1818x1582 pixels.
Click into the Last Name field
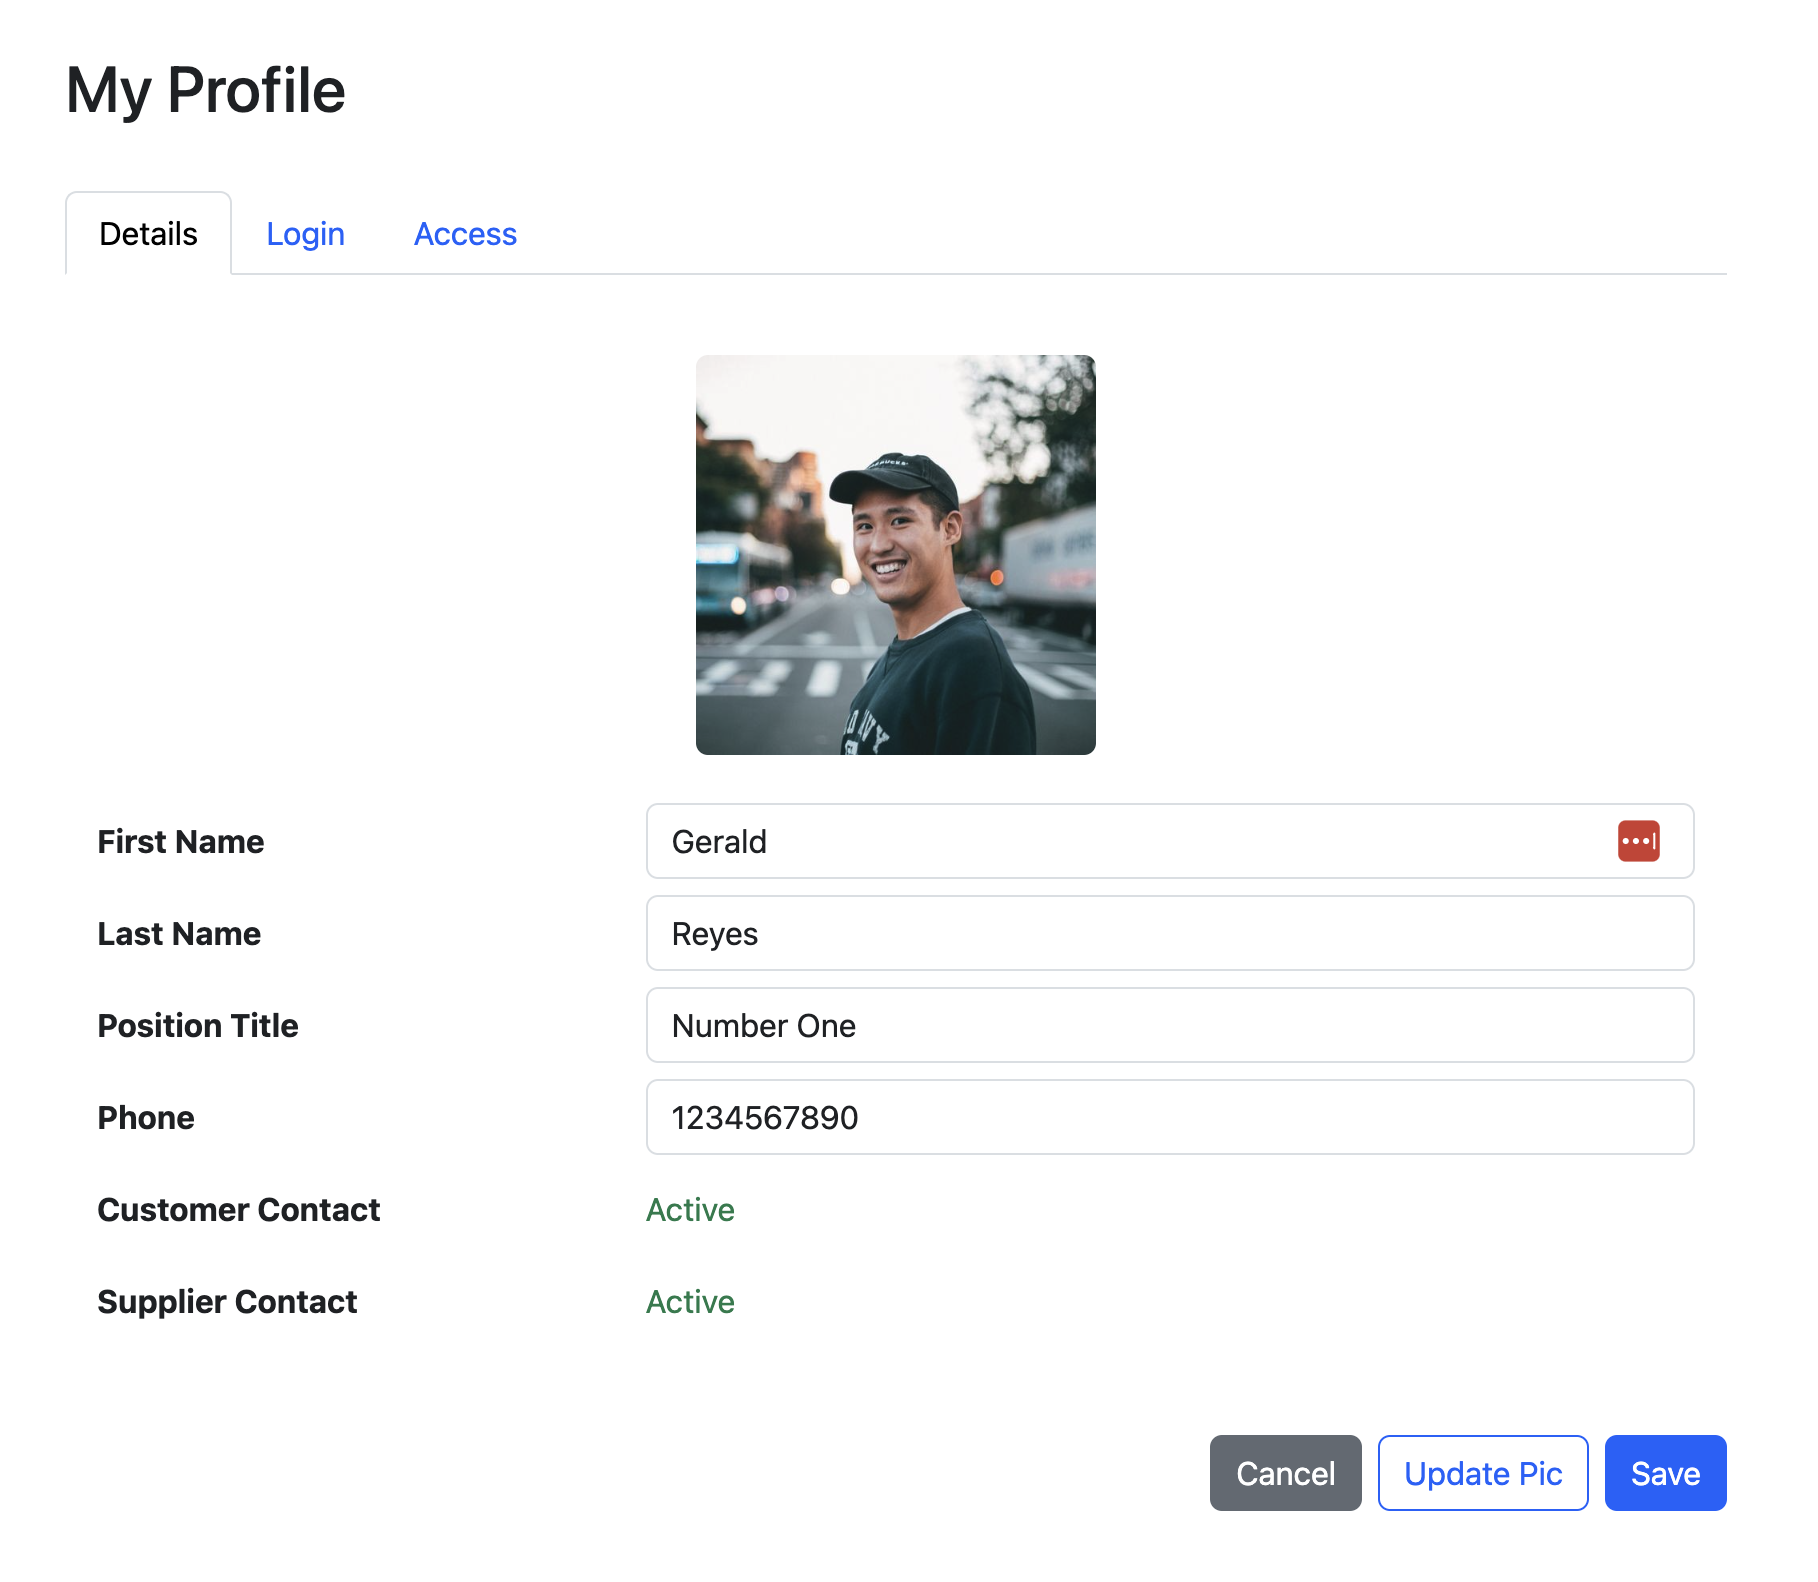(x=1169, y=933)
